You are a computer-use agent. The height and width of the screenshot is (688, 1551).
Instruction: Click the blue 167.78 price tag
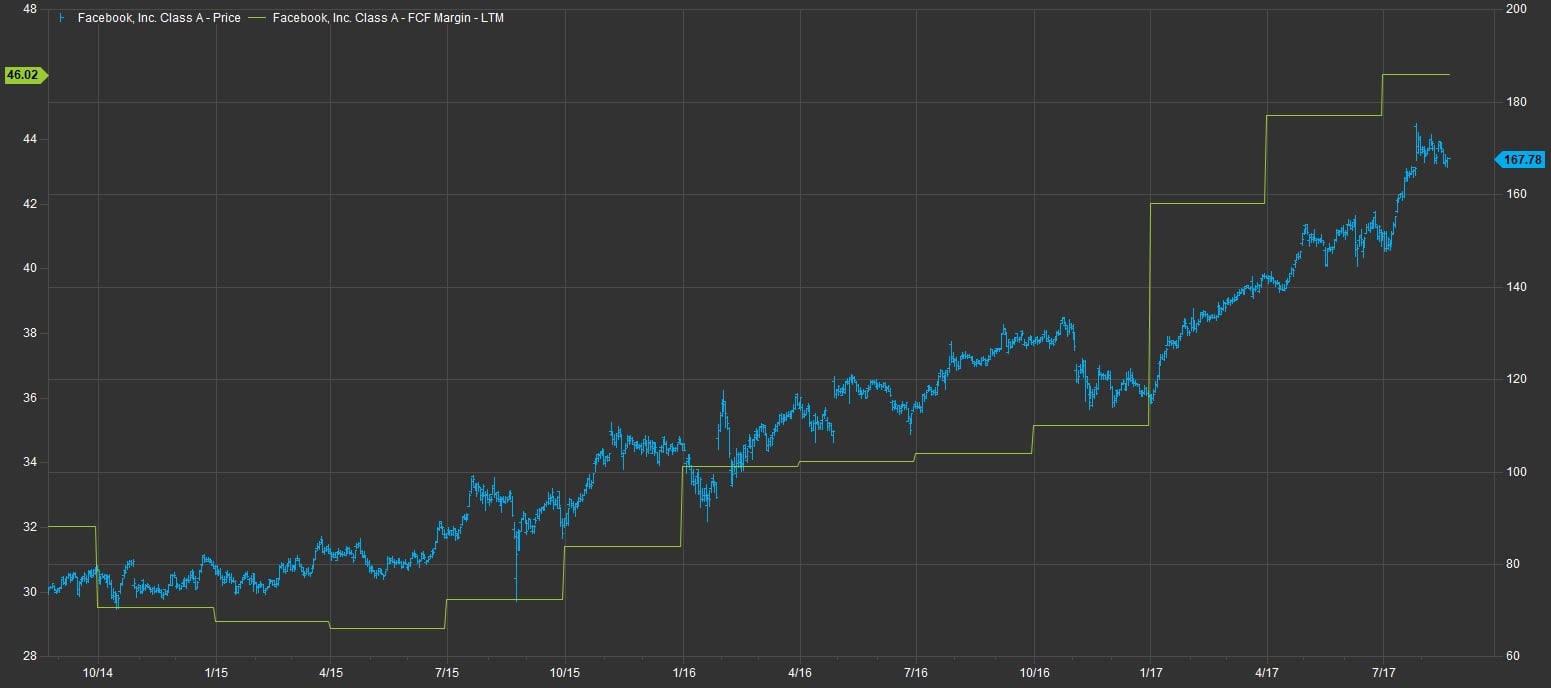click(x=1522, y=159)
